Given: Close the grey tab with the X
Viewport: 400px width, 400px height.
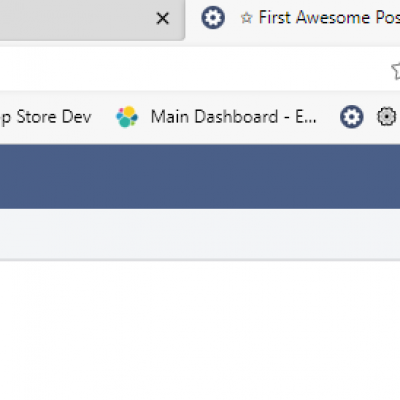Looking at the screenshot, I should click(x=163, y=18).
